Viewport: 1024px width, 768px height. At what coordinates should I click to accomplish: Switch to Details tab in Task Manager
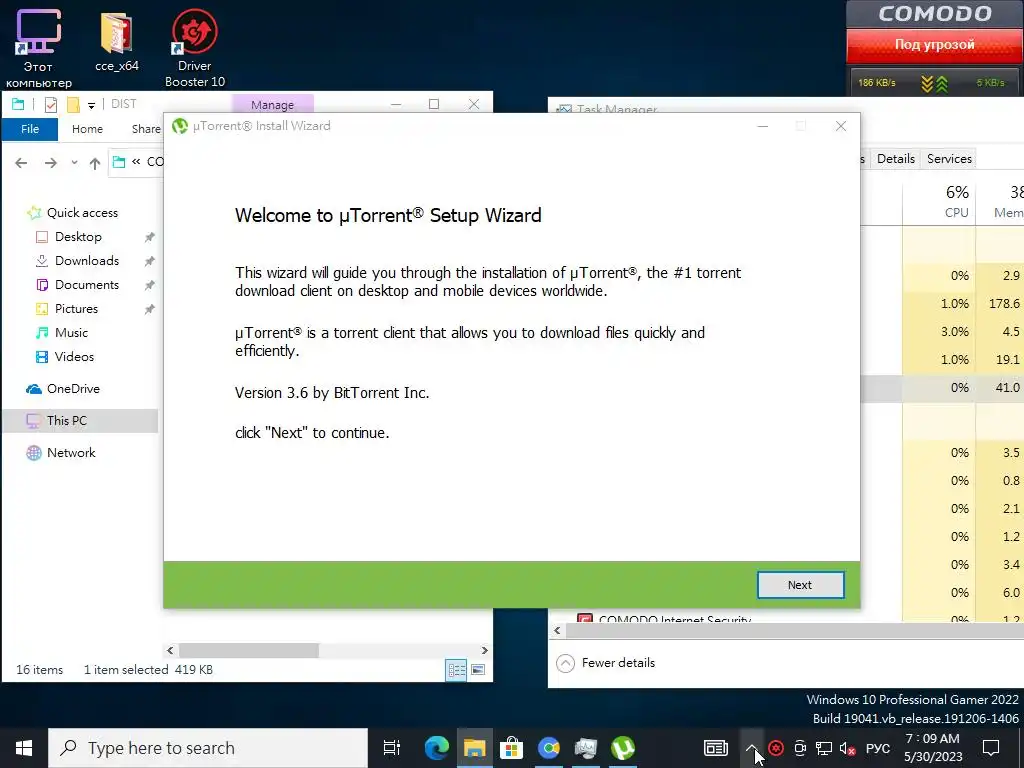coord(895,159)
